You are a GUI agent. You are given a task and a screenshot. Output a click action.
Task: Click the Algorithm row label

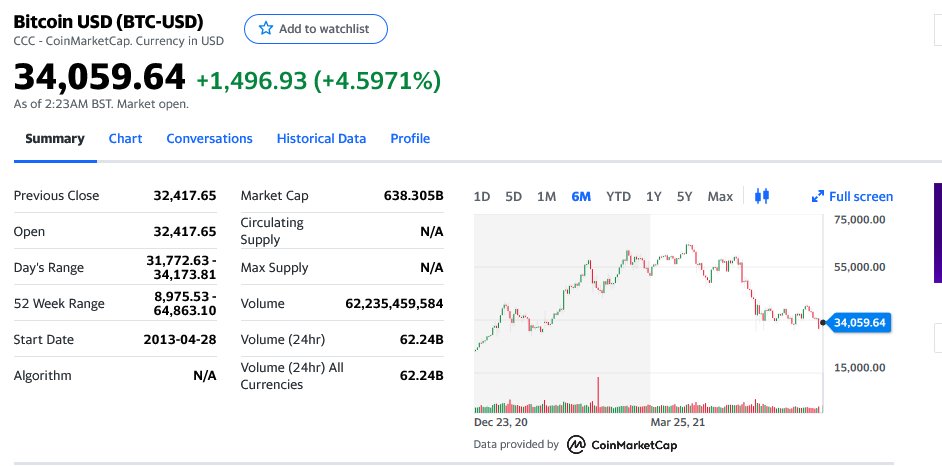pos(42,375)
